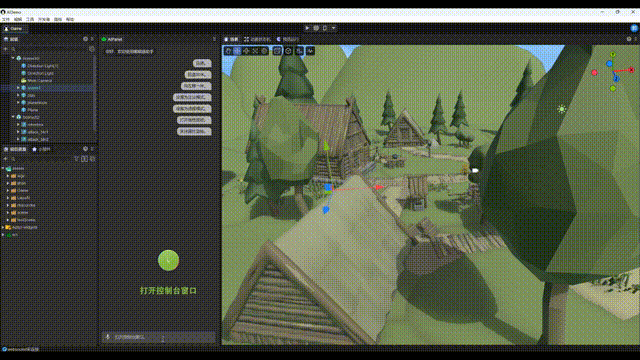640x360 pixels.
Task: Switch to the Game tab
Action: 13,29
